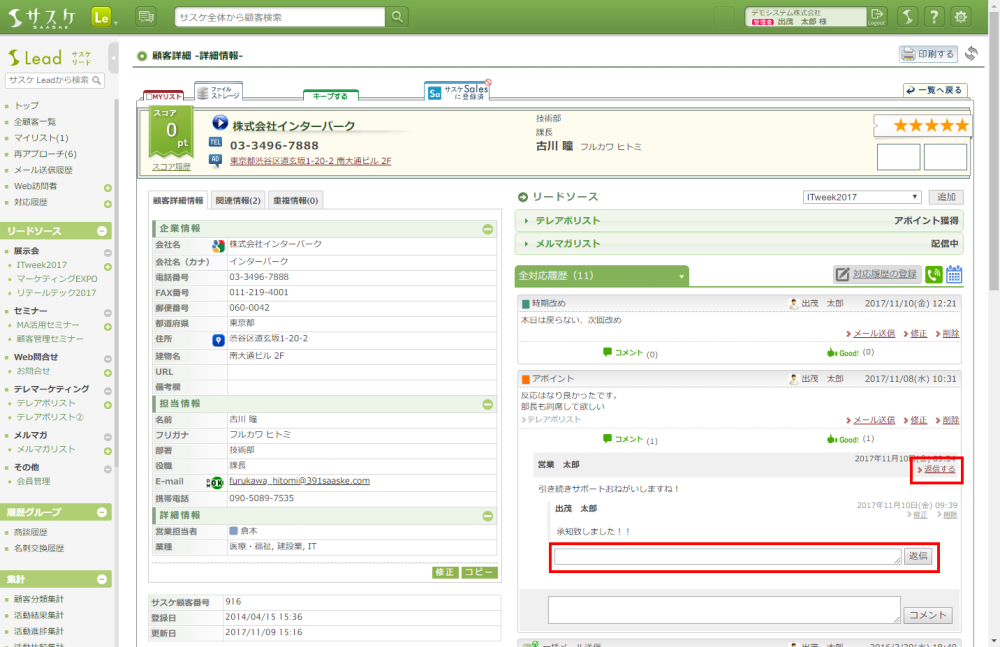This screenshot has width=1000, height=647.
Task: Click the Logout icon in header
Action: point(877,17)
